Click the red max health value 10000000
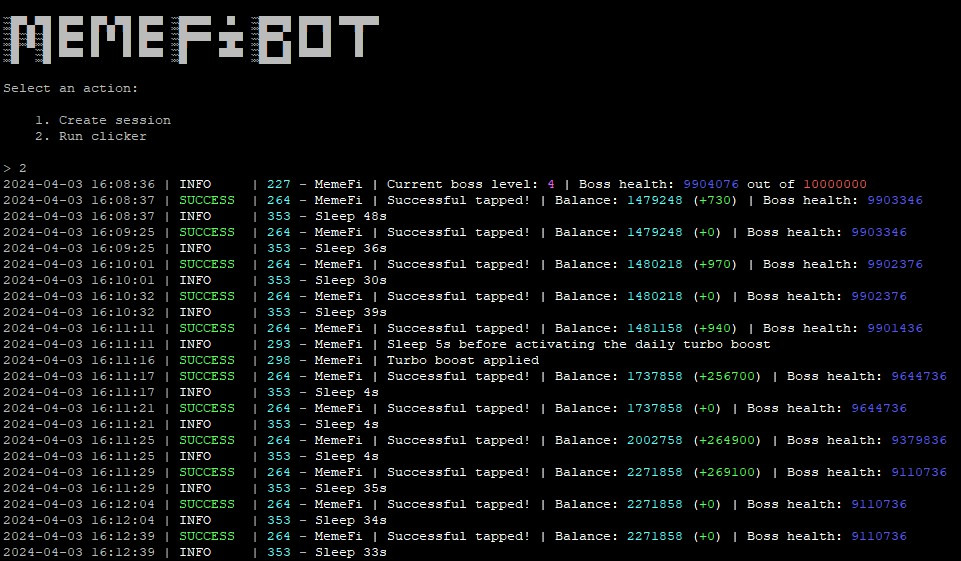 click(835, 184)
